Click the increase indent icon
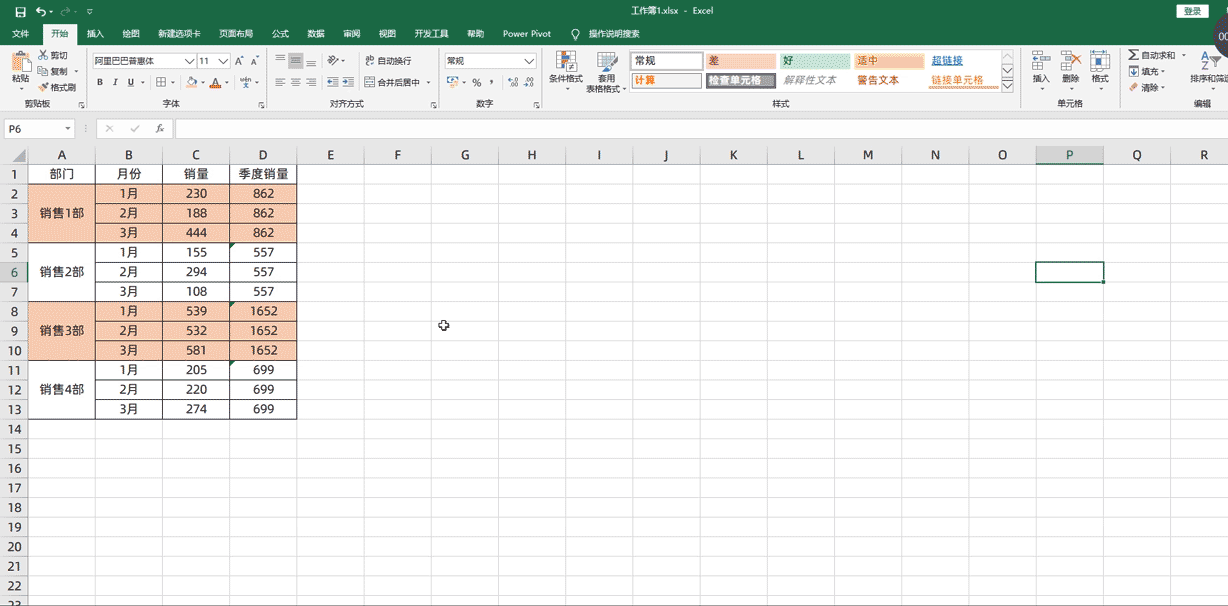The height and width of the screenshot is (606, 1228). 347,82
